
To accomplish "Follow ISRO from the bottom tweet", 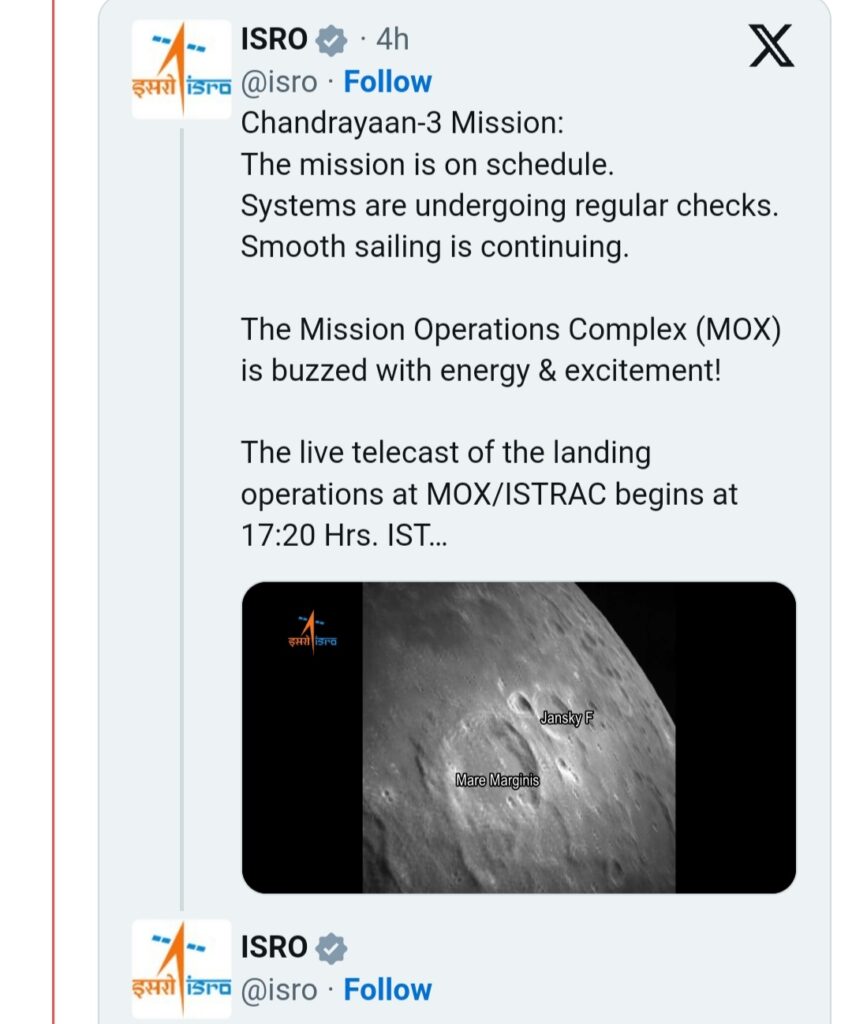I will pyautogui.click(x=388, y=989).
